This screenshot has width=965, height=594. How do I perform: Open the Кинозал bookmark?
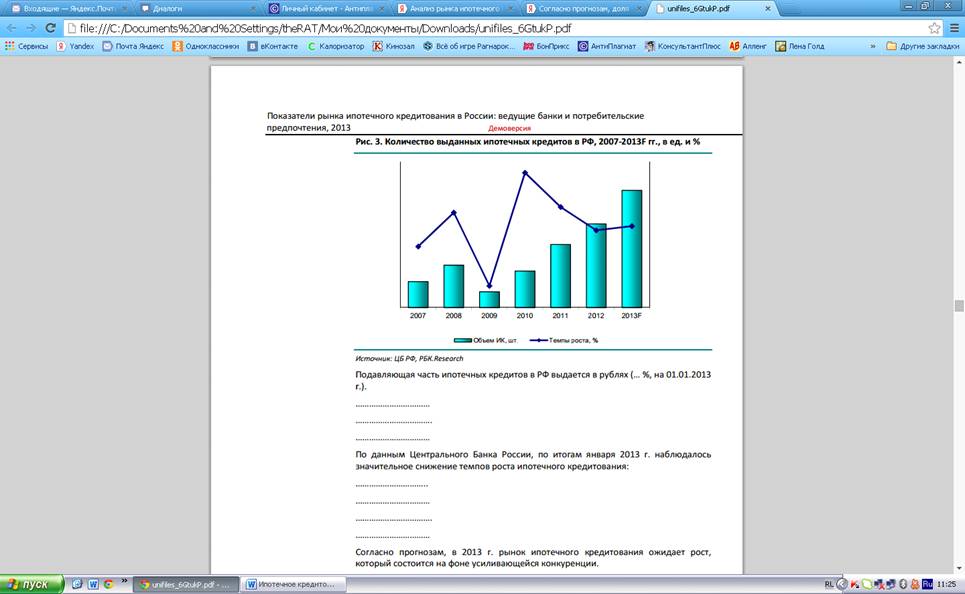coord(394,46)
